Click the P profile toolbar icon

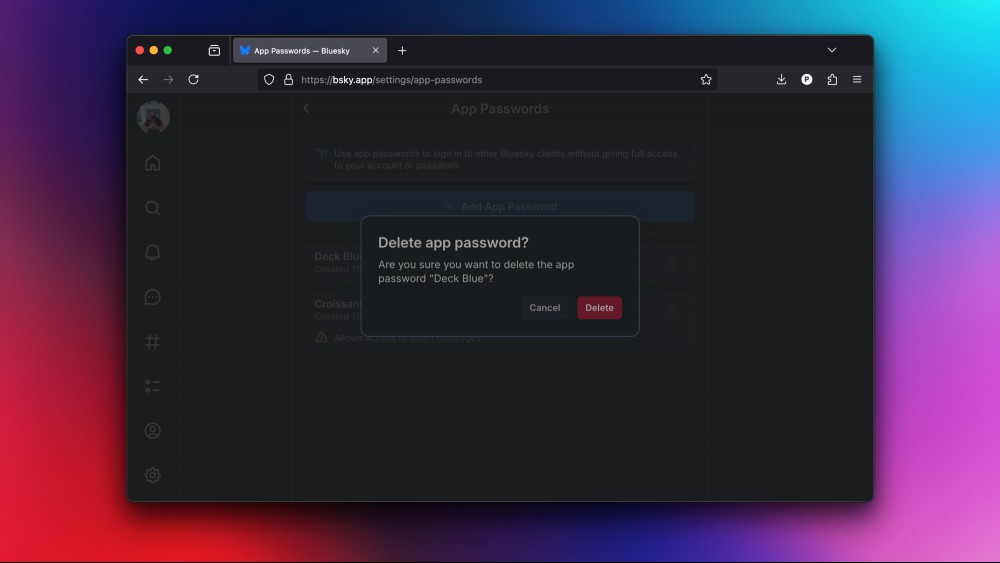(807, 80)
